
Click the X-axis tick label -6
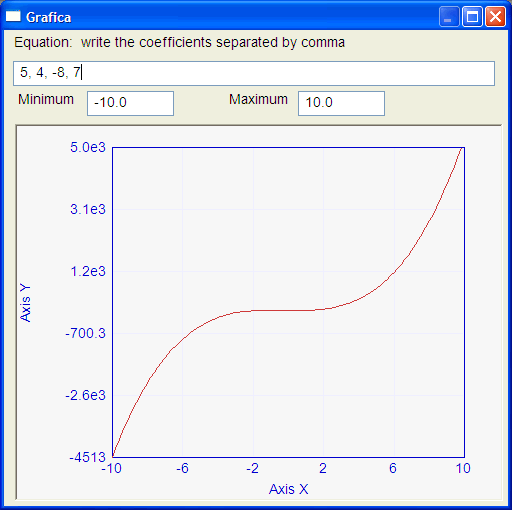(182, 469)
